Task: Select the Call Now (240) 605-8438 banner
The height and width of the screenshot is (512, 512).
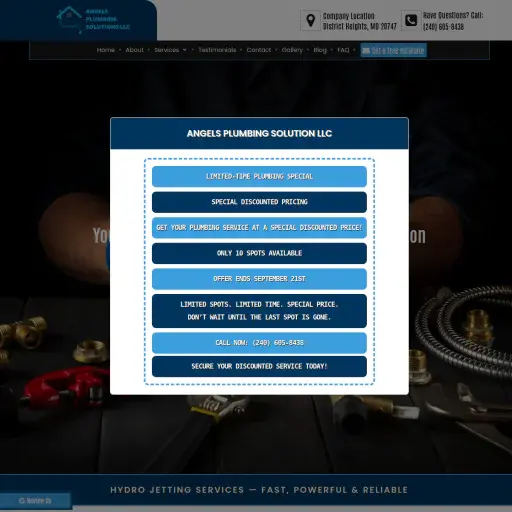Action: [259, 343]
